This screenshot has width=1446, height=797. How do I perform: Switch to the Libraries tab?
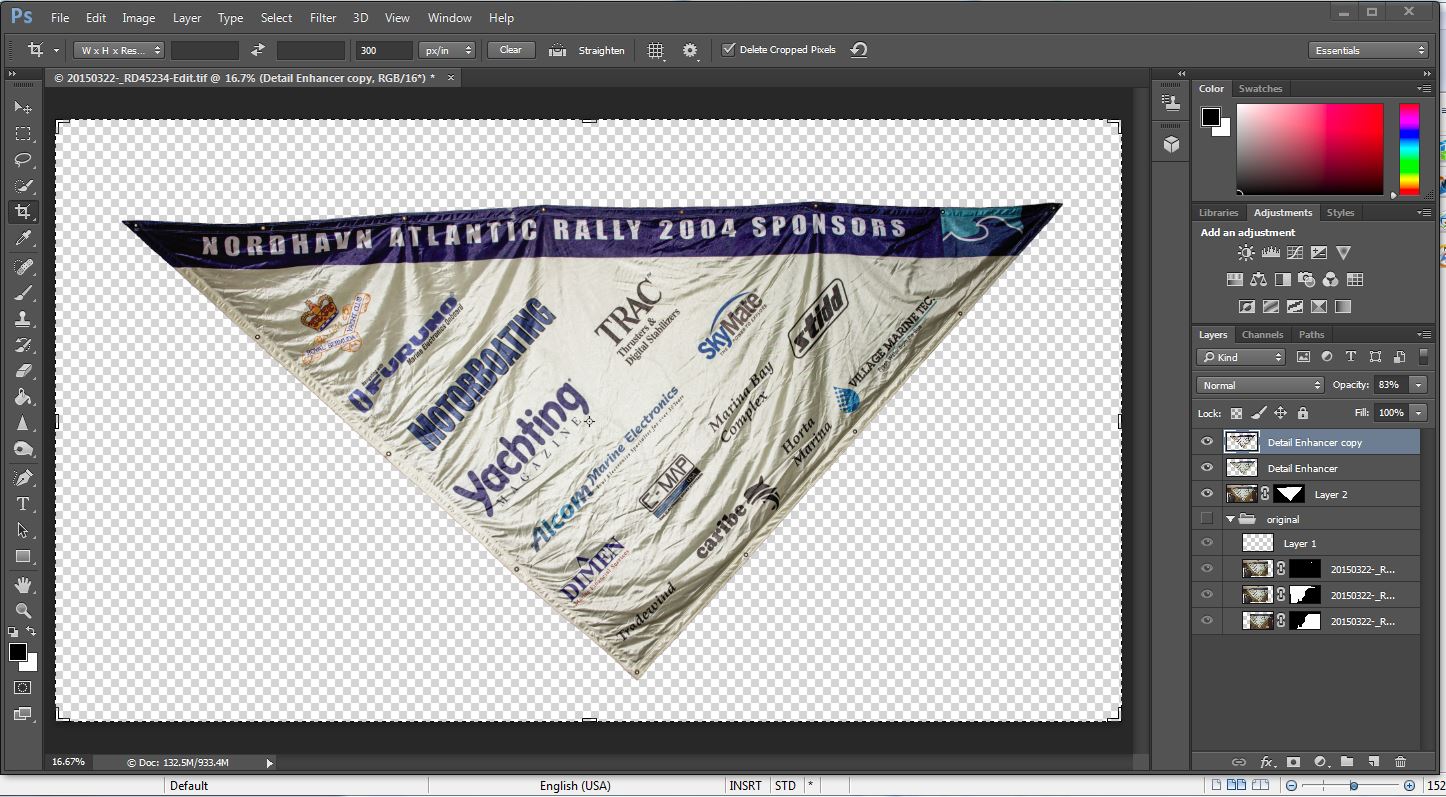1218,212
